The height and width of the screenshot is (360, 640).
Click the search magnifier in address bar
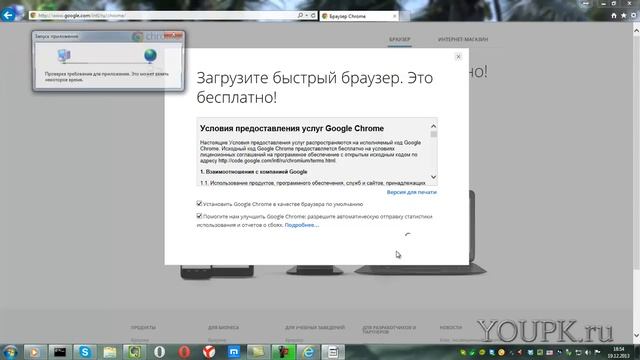pyautogui.click(x=300, y=16)
